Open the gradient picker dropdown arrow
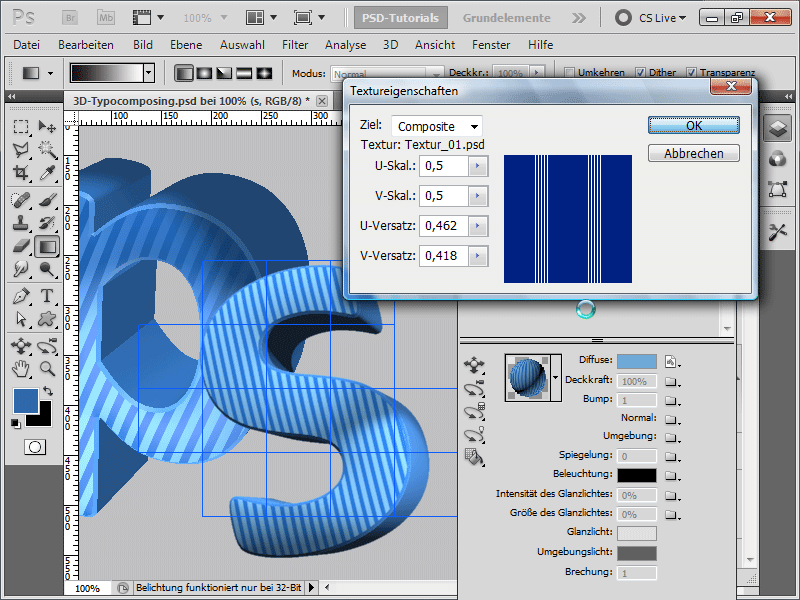 click(148, 73)
